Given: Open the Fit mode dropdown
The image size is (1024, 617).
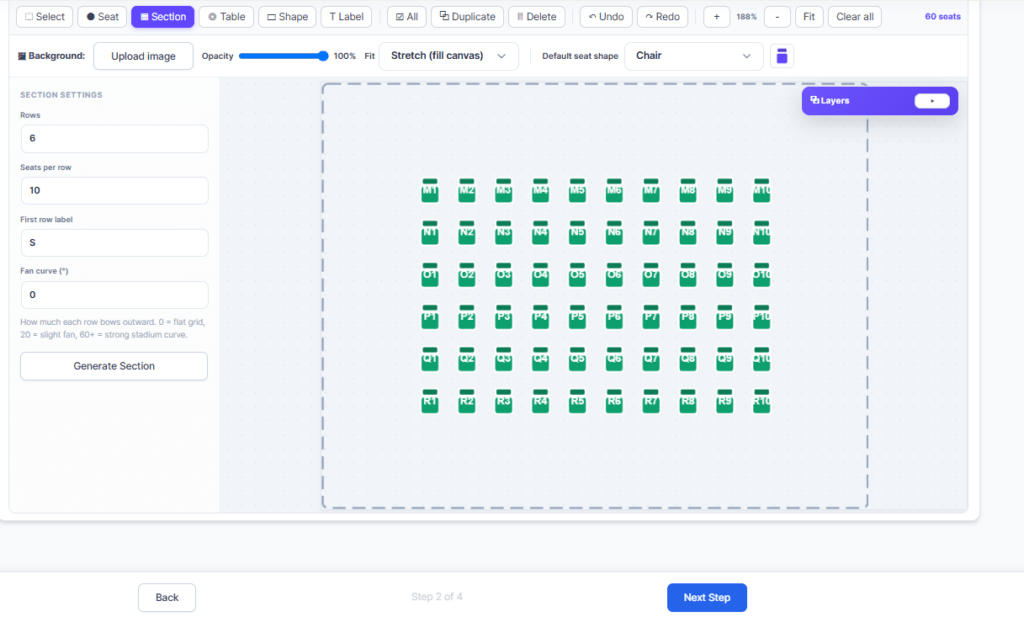Looking at the screenshot, I should coord(449,56).
